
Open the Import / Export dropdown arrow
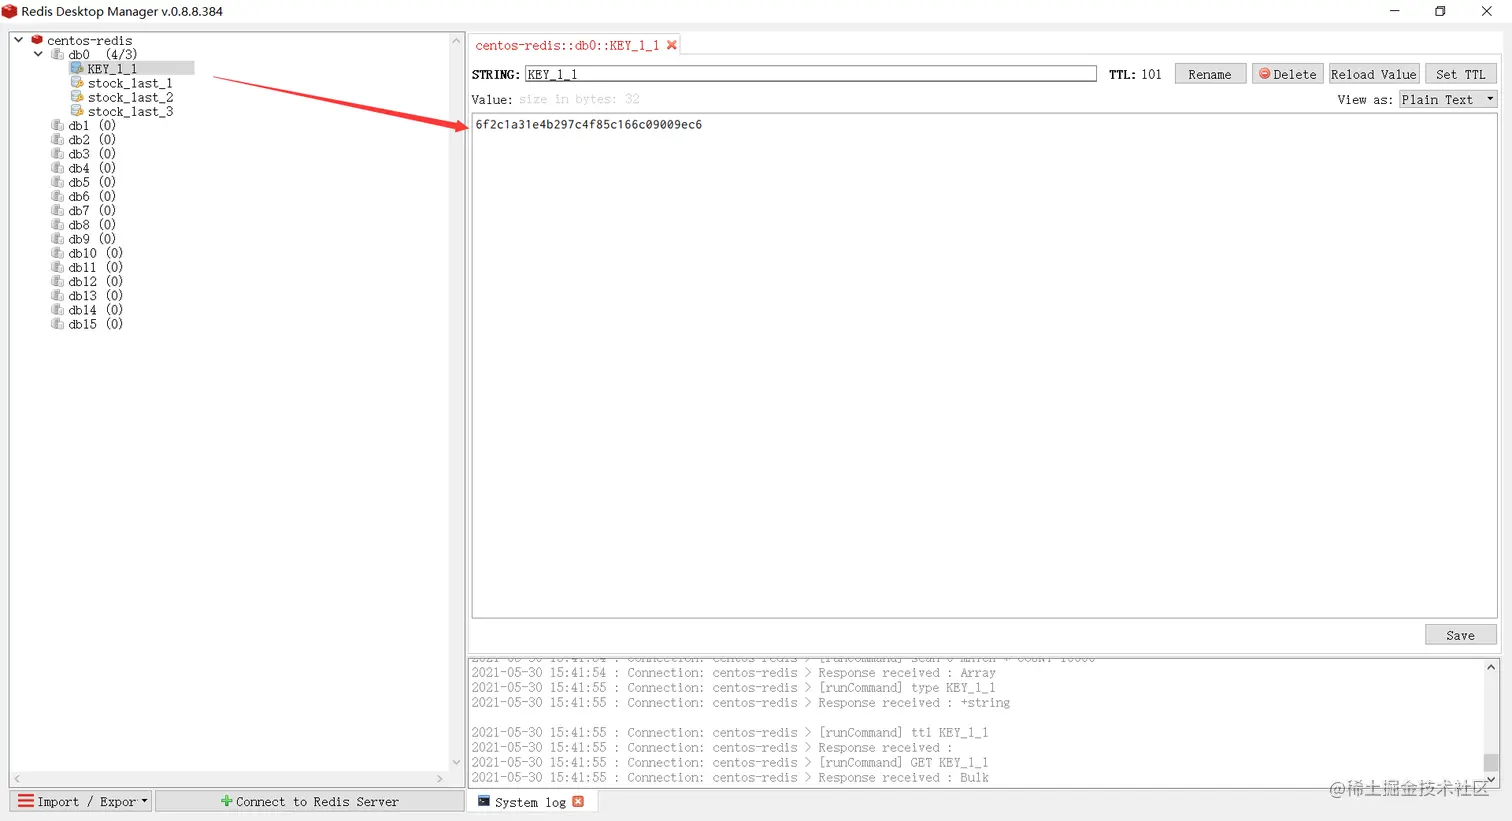[143, 801]
